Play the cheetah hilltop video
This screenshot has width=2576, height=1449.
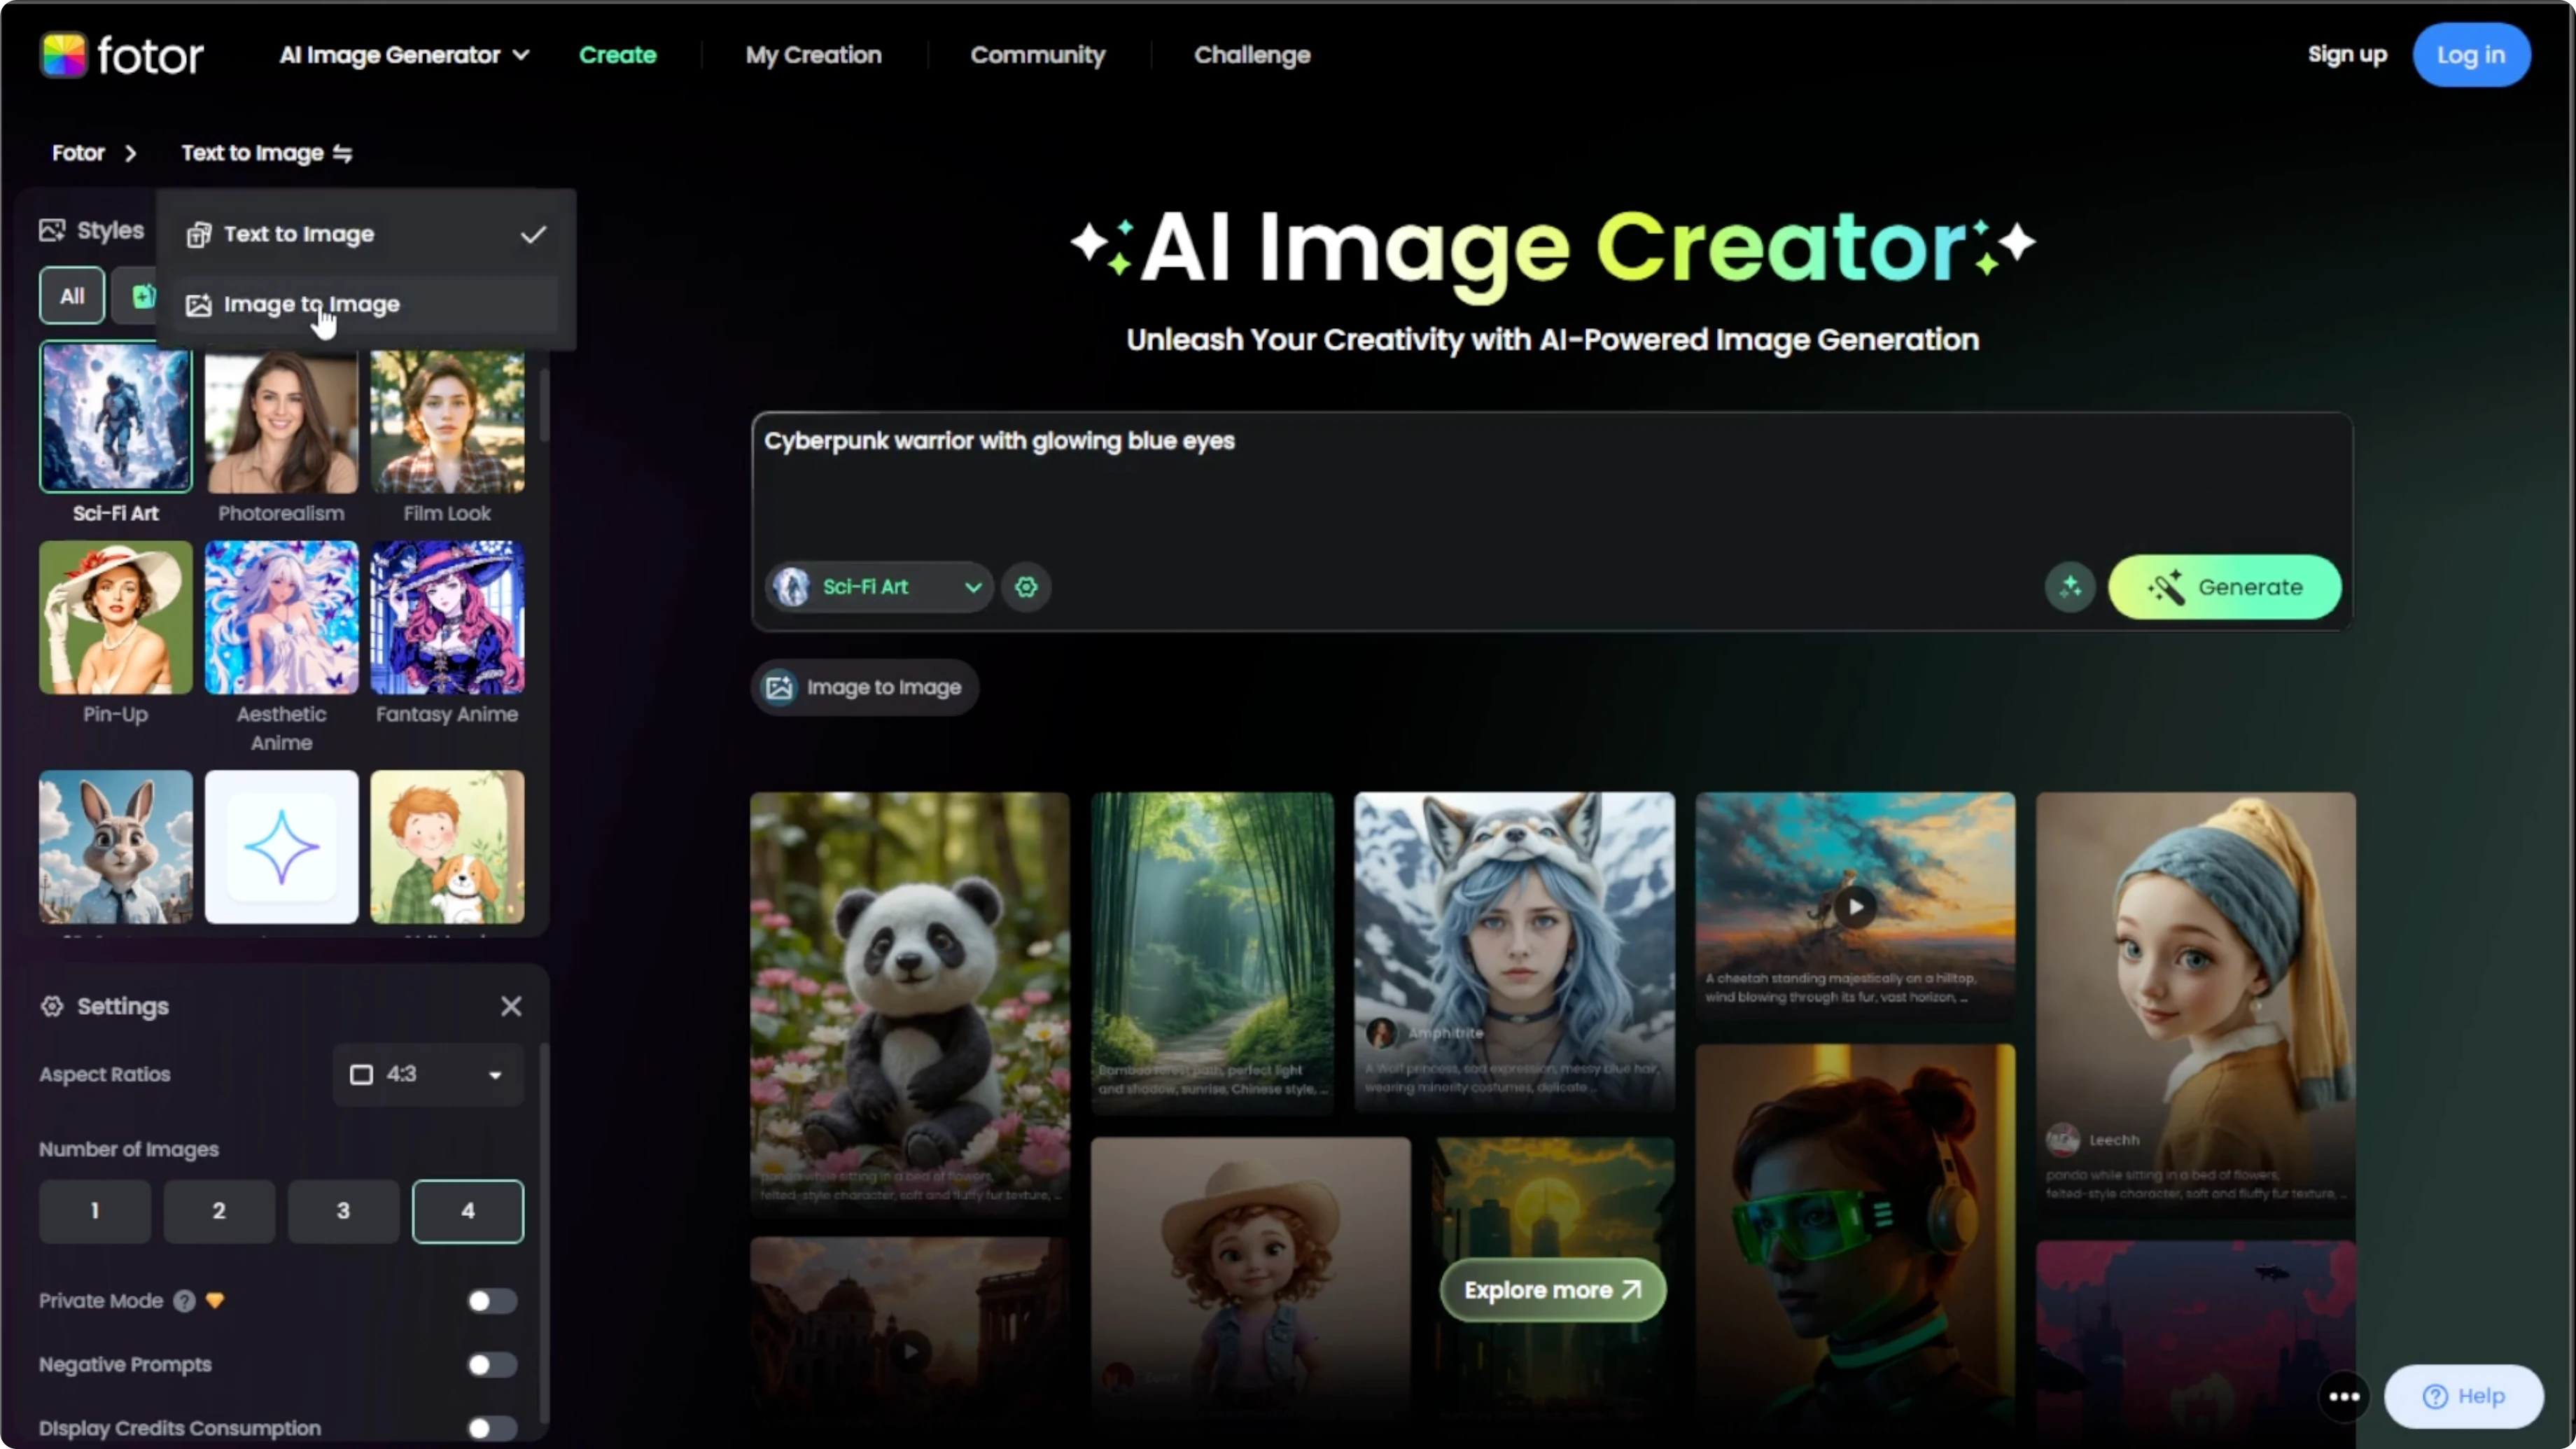pyautogui.click(x=1856, y=907)
